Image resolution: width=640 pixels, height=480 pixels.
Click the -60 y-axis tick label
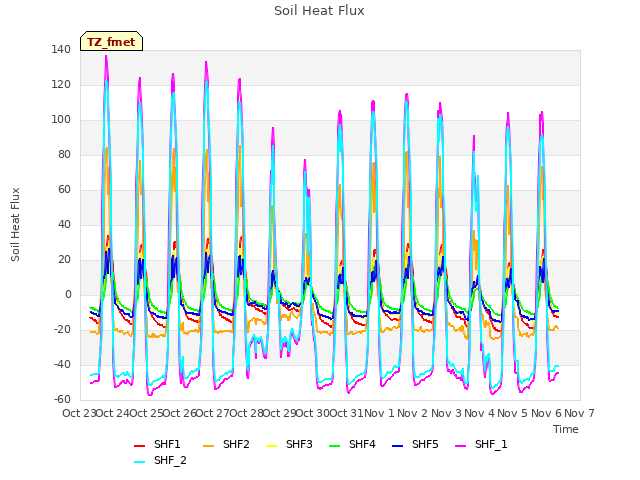coord(62,399)
